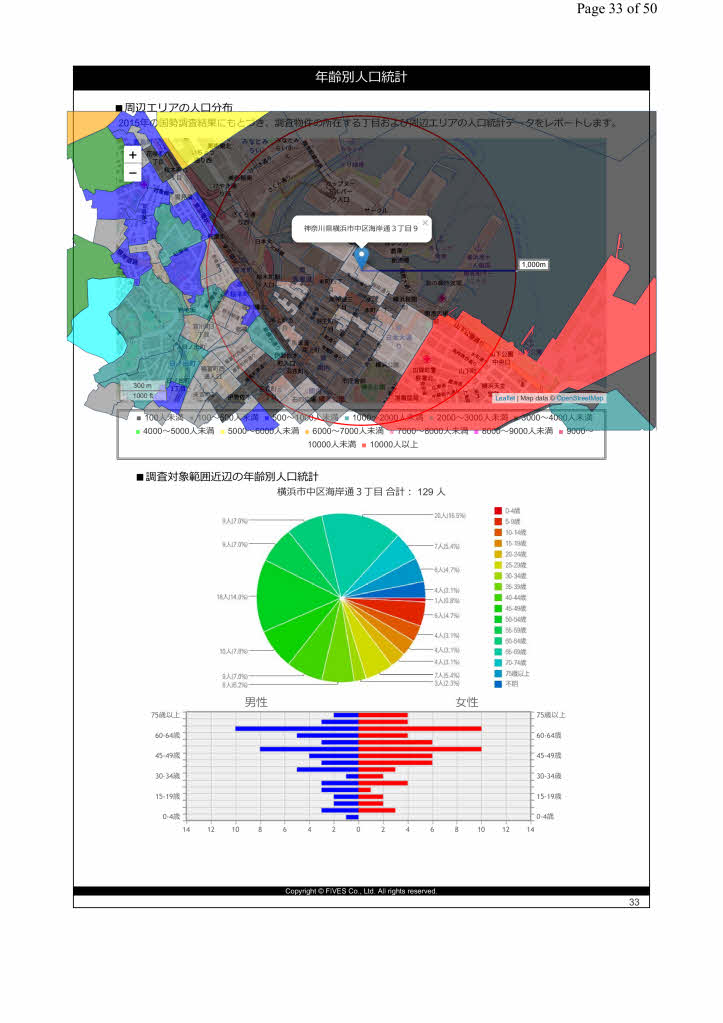Click the address text in map popup
The image size is (723, 1023).
click(360, 229)
